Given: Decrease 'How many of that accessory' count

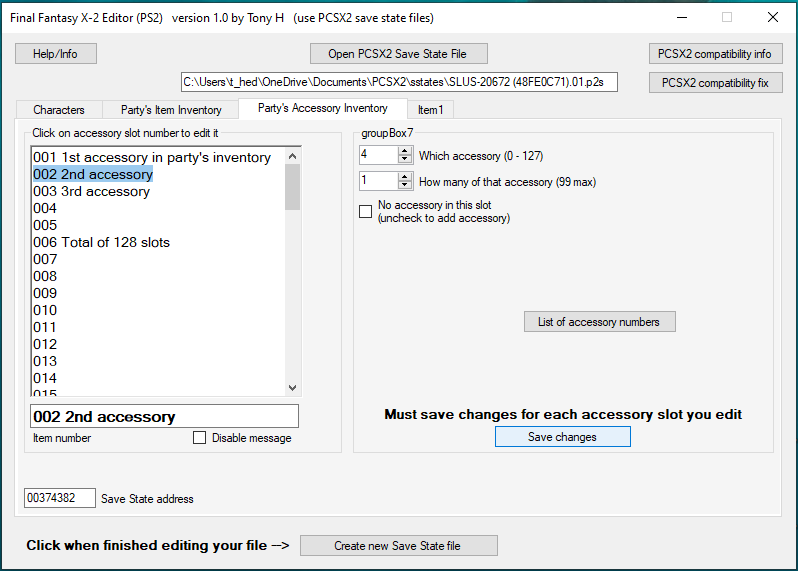Looking at the screenshot, I should click(x=405, y=185).
